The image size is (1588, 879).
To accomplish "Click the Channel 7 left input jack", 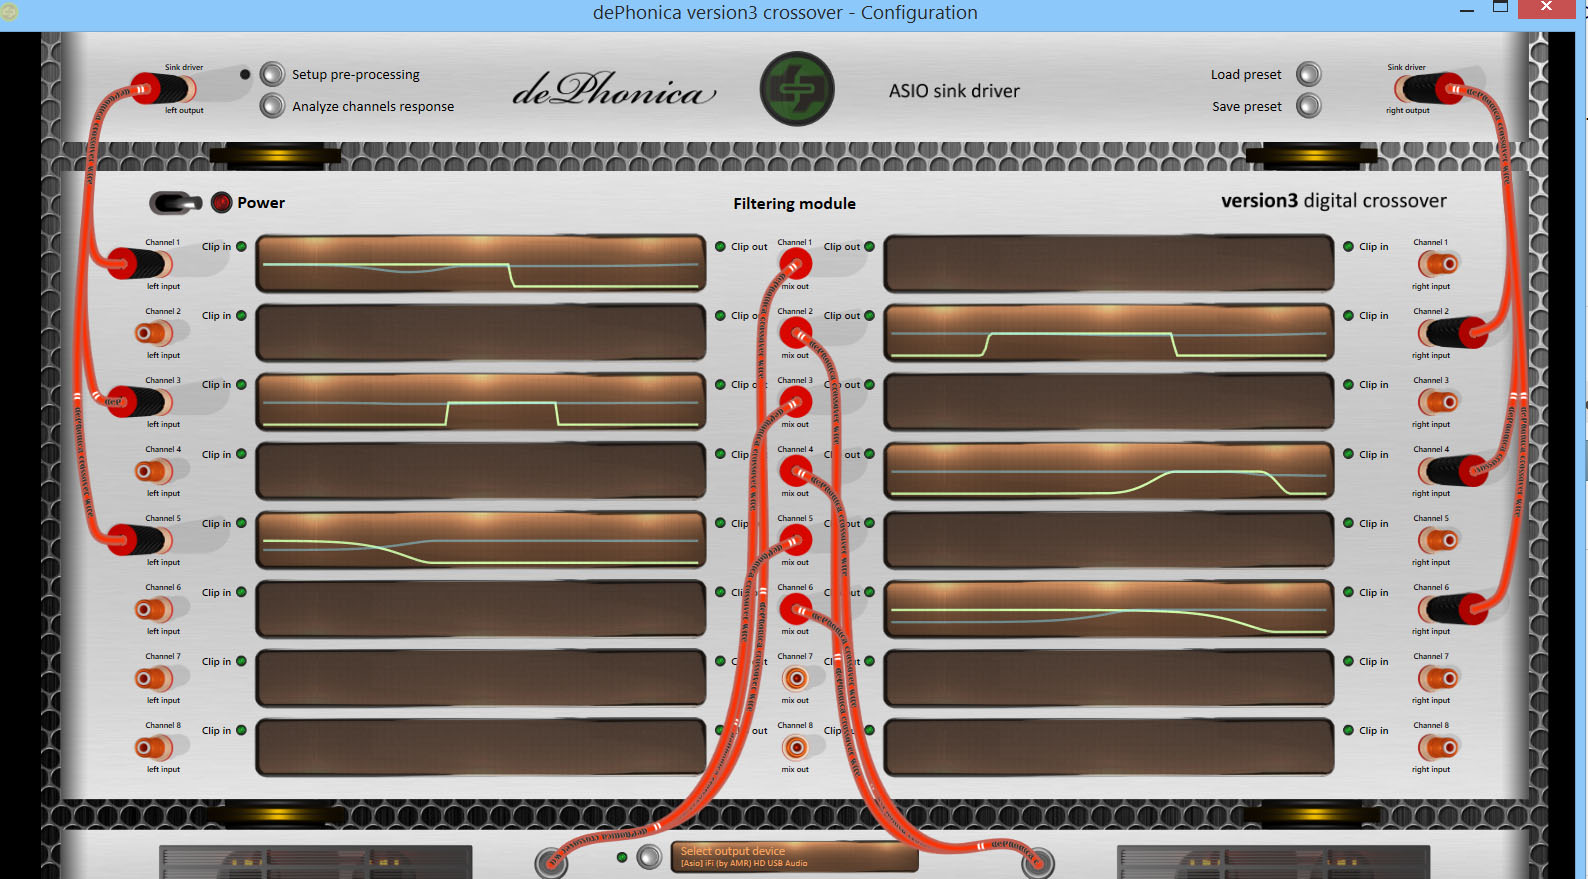I will click(154, 678).
